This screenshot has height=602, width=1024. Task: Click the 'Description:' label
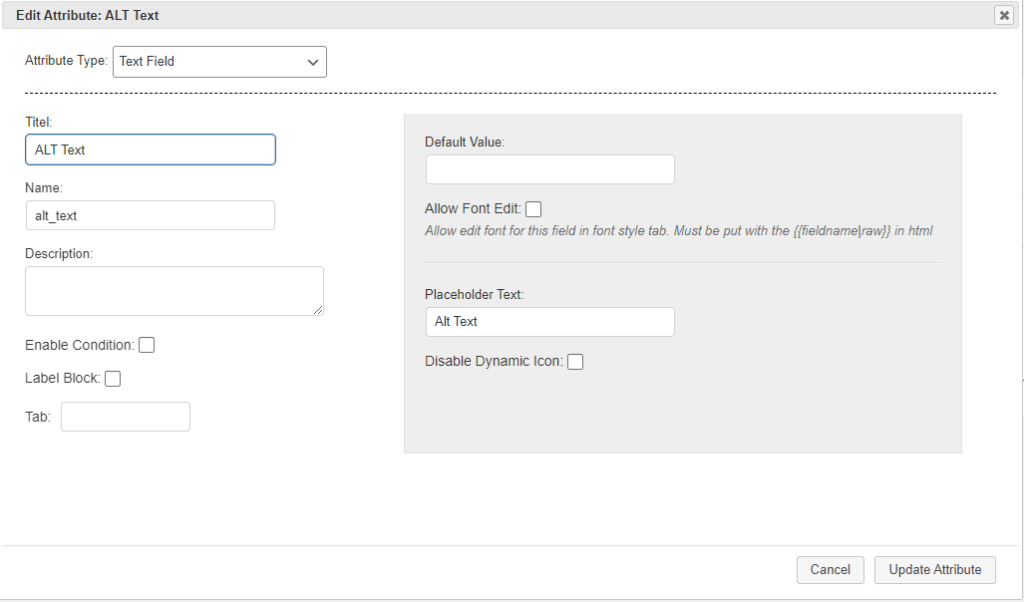tap(59, 254)
